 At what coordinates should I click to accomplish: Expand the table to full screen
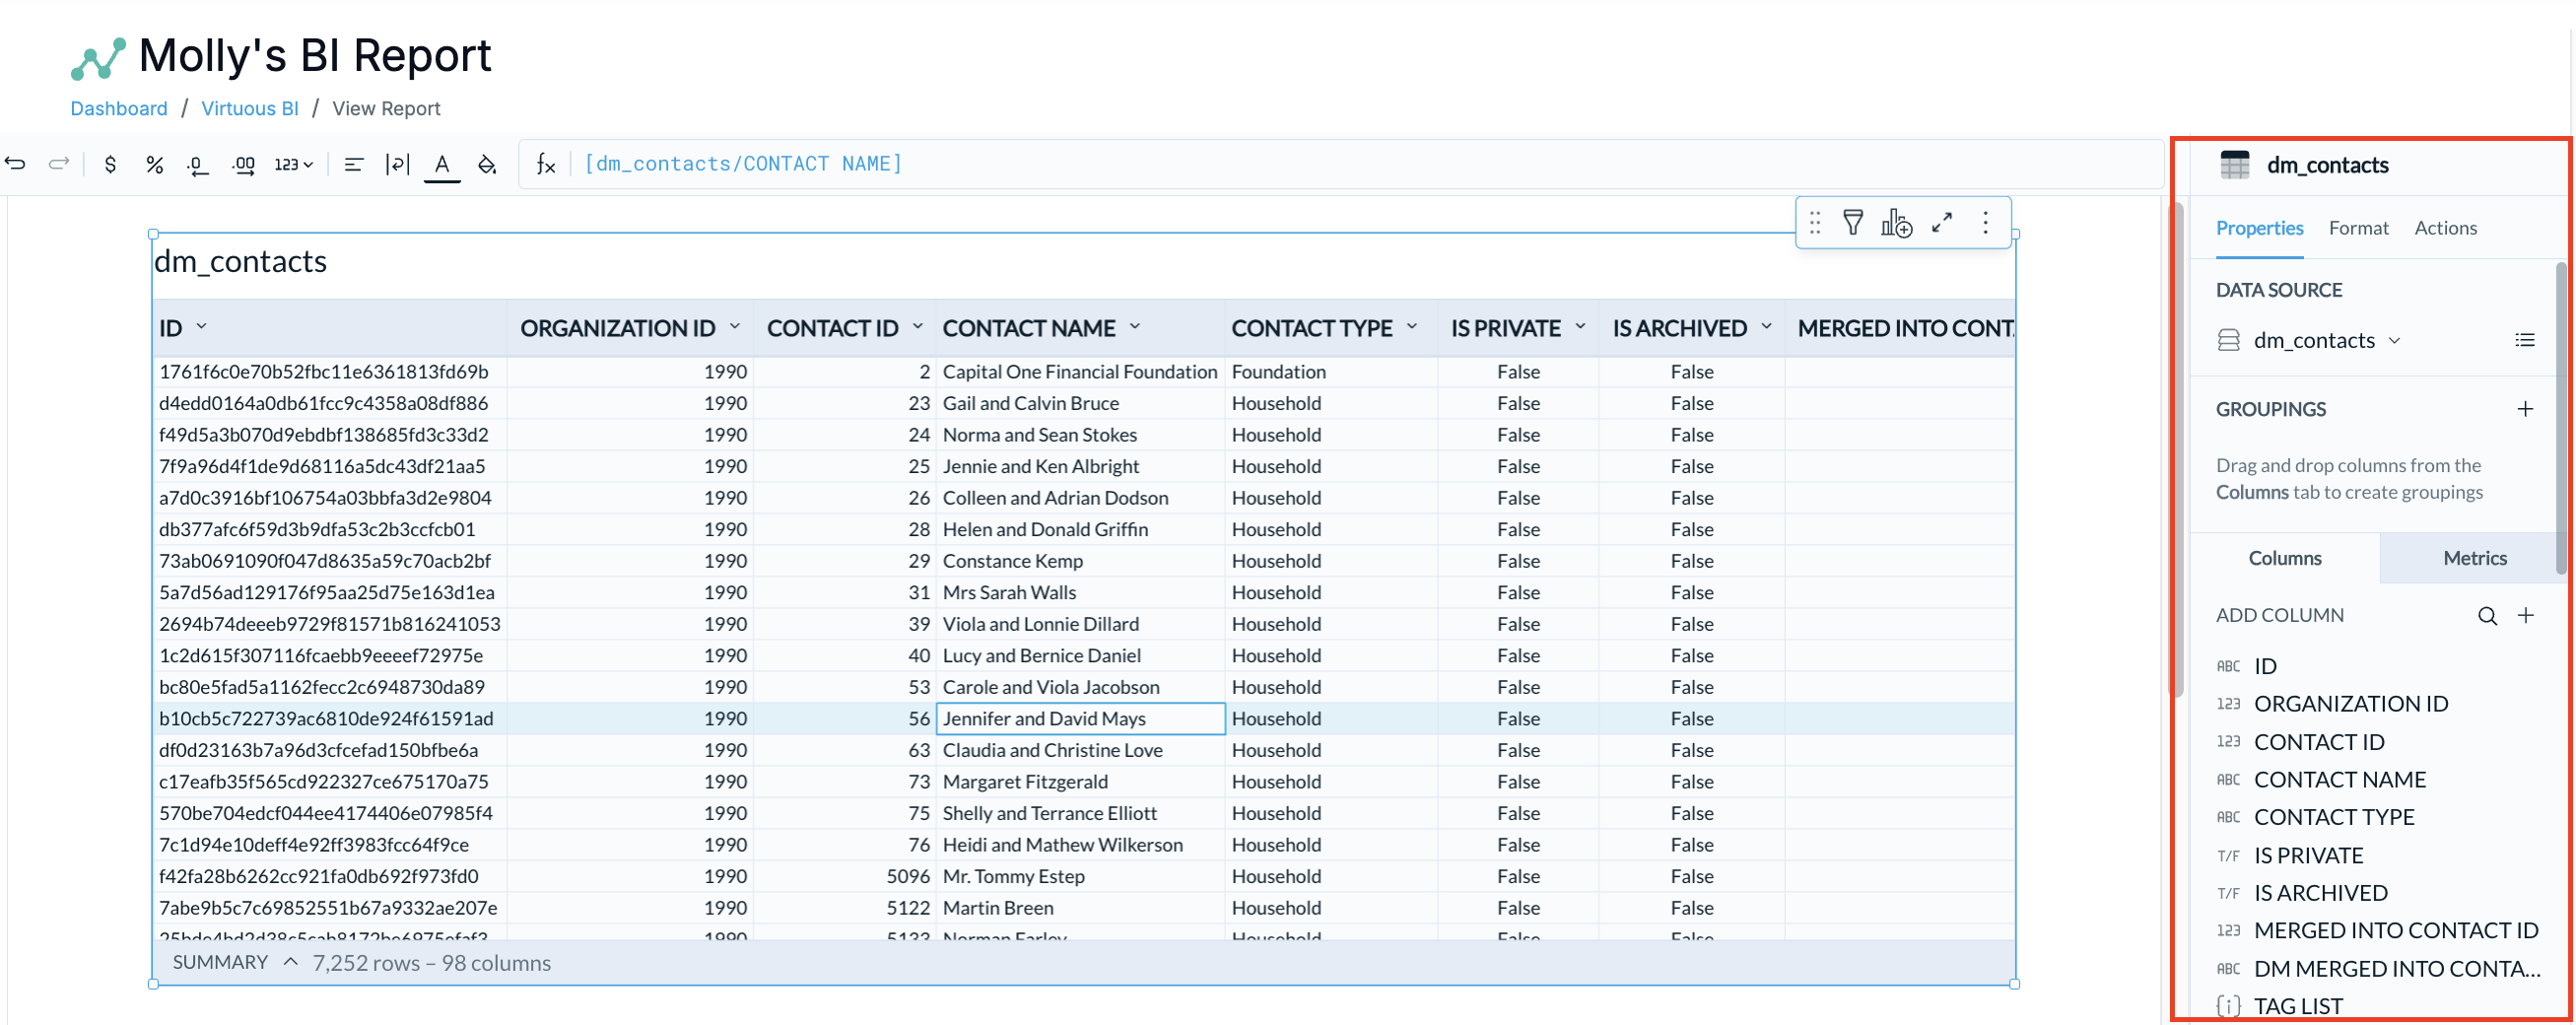pyautogui.click(x=1942, y=222)
